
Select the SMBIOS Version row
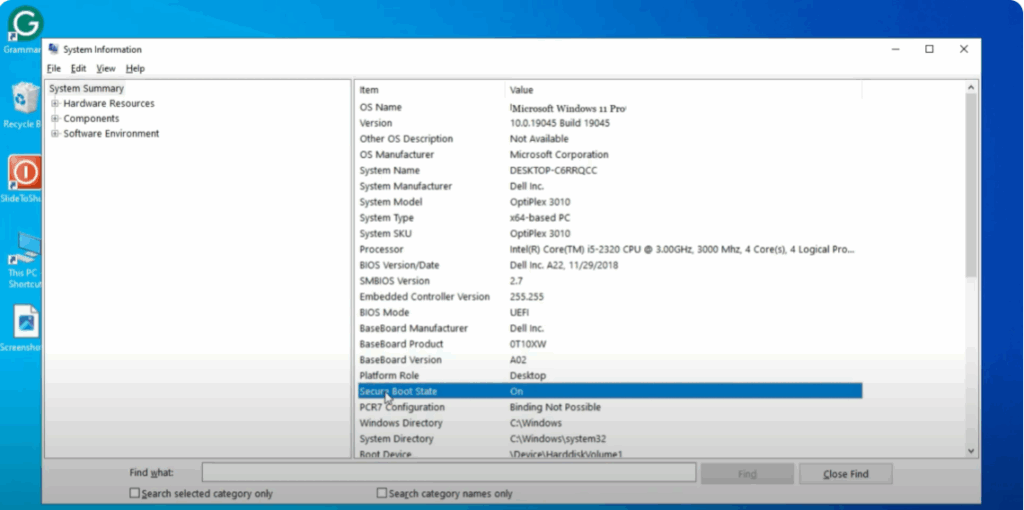[609, 281]
